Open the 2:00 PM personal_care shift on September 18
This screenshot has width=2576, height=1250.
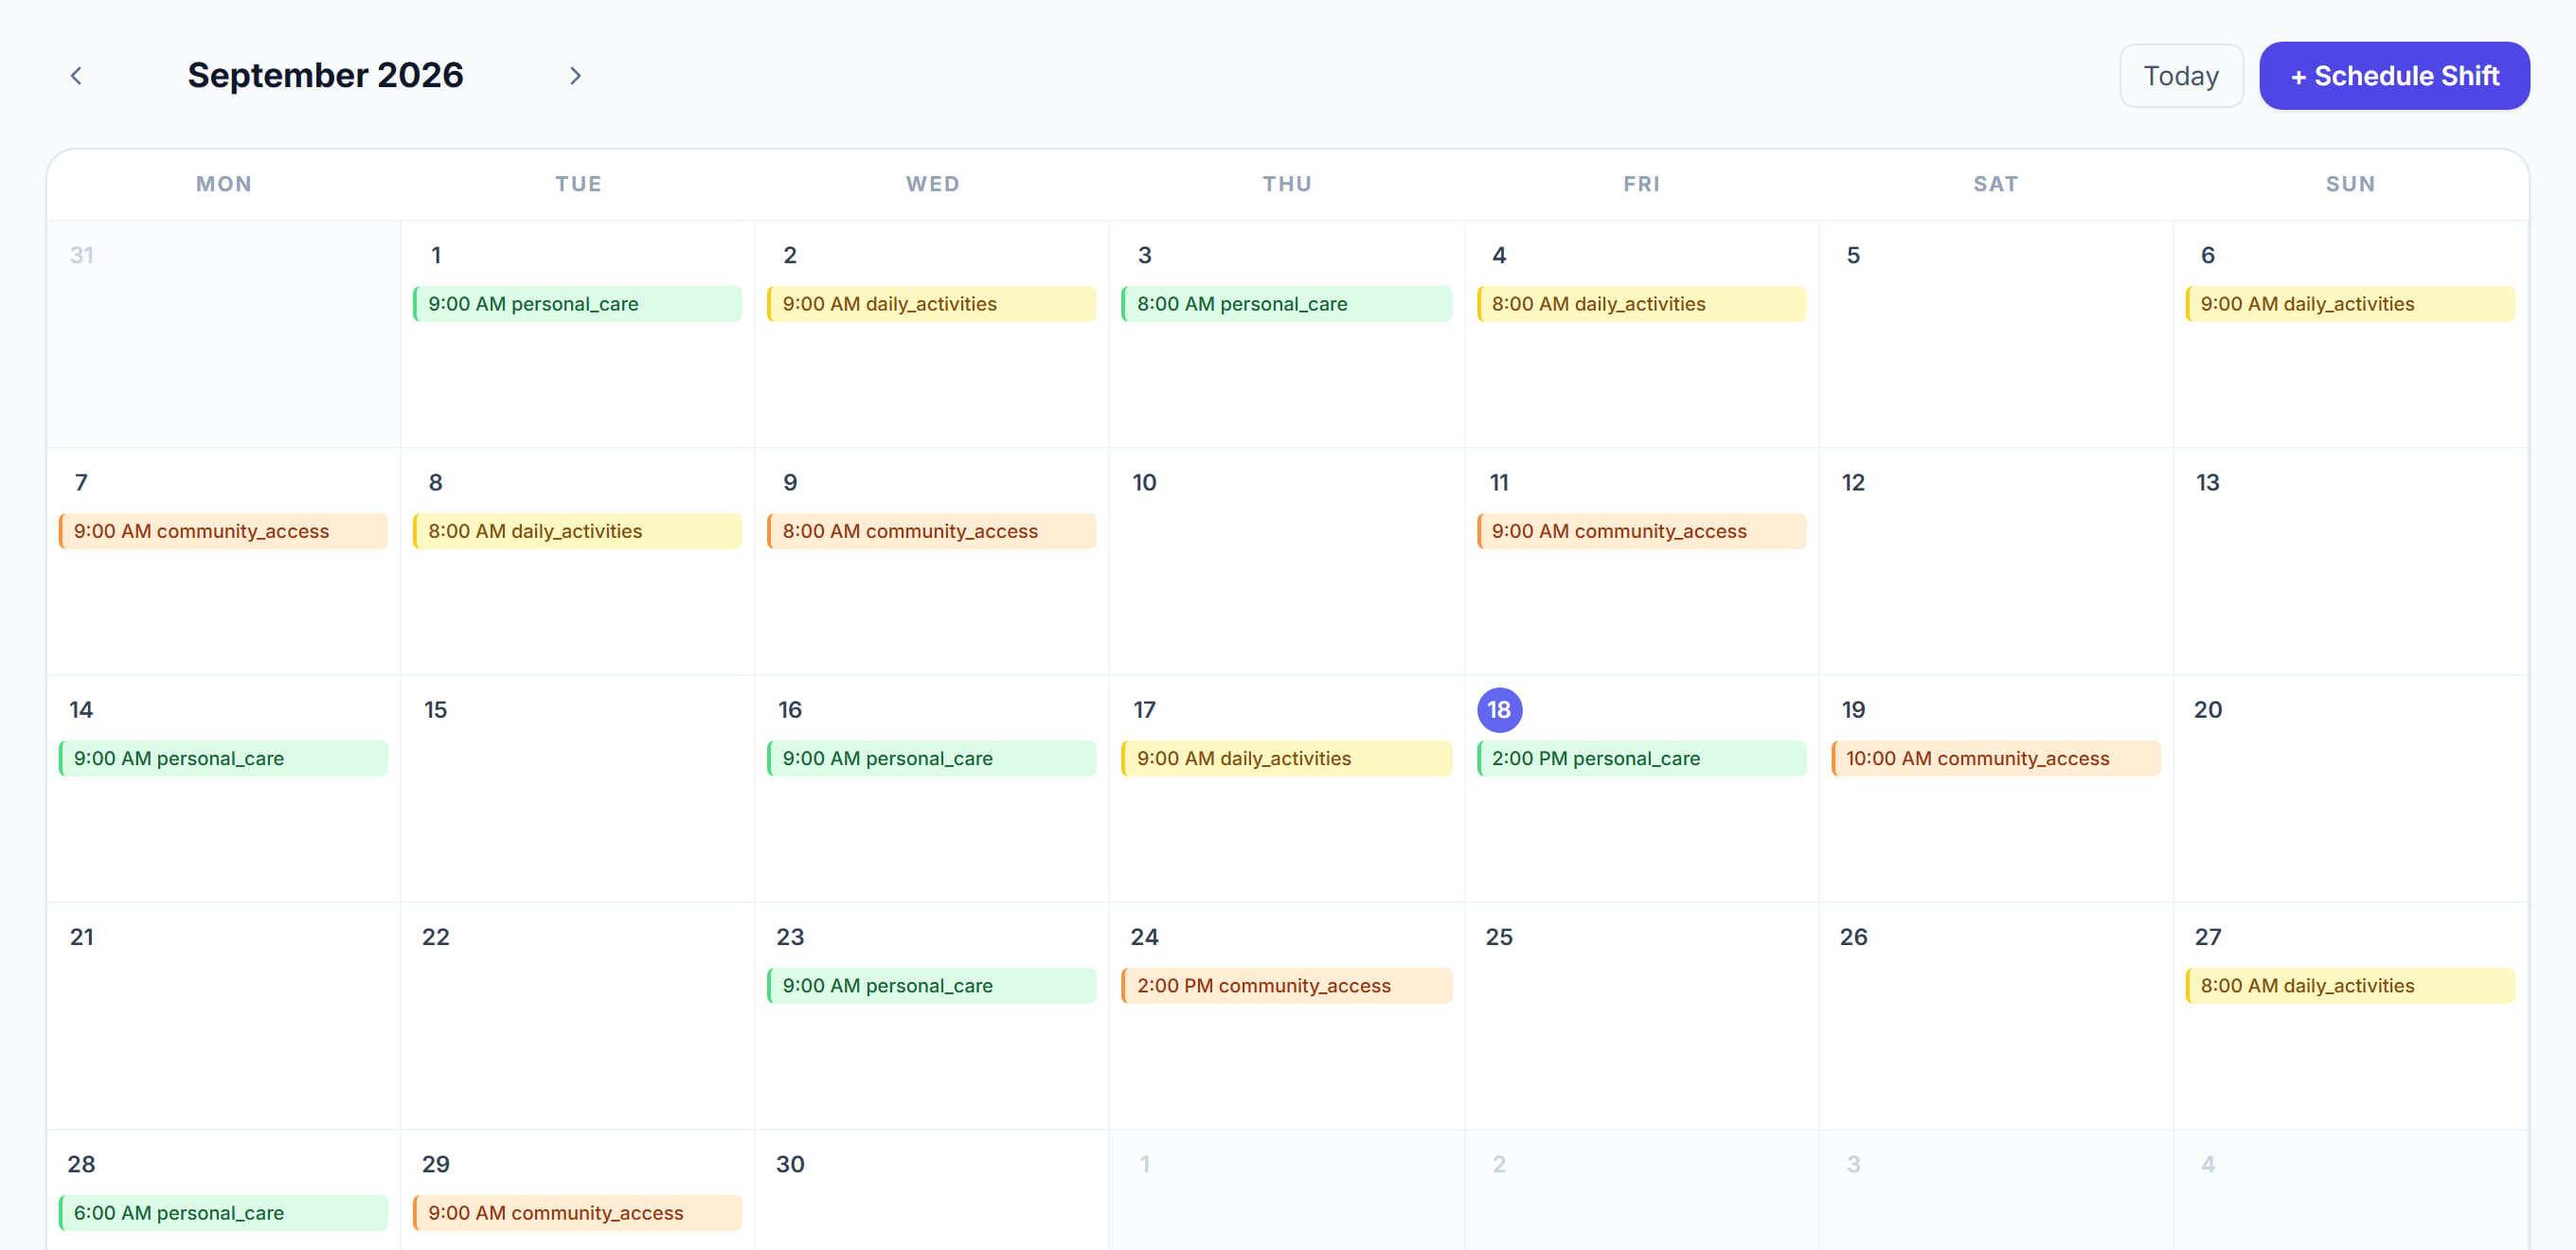pos(1641,758)
